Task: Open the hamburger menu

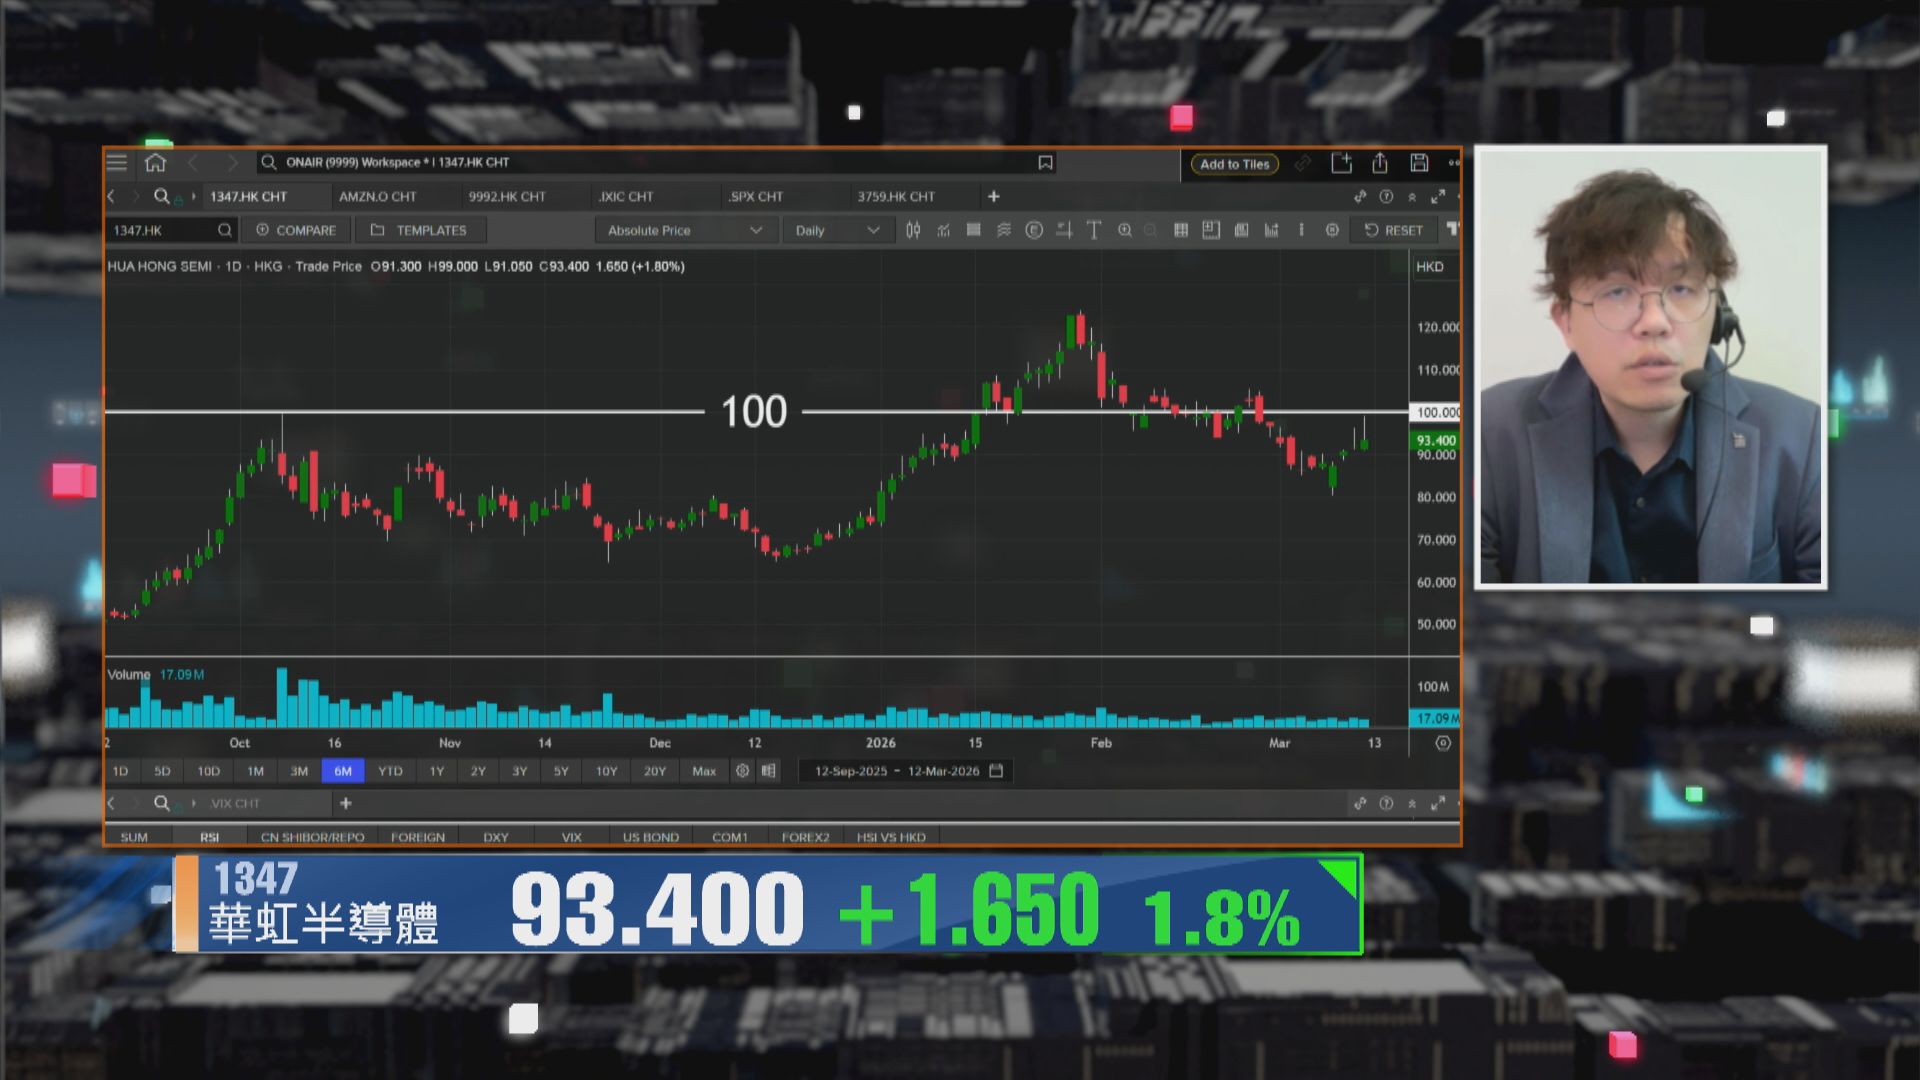Action: [x=117, y=162]
